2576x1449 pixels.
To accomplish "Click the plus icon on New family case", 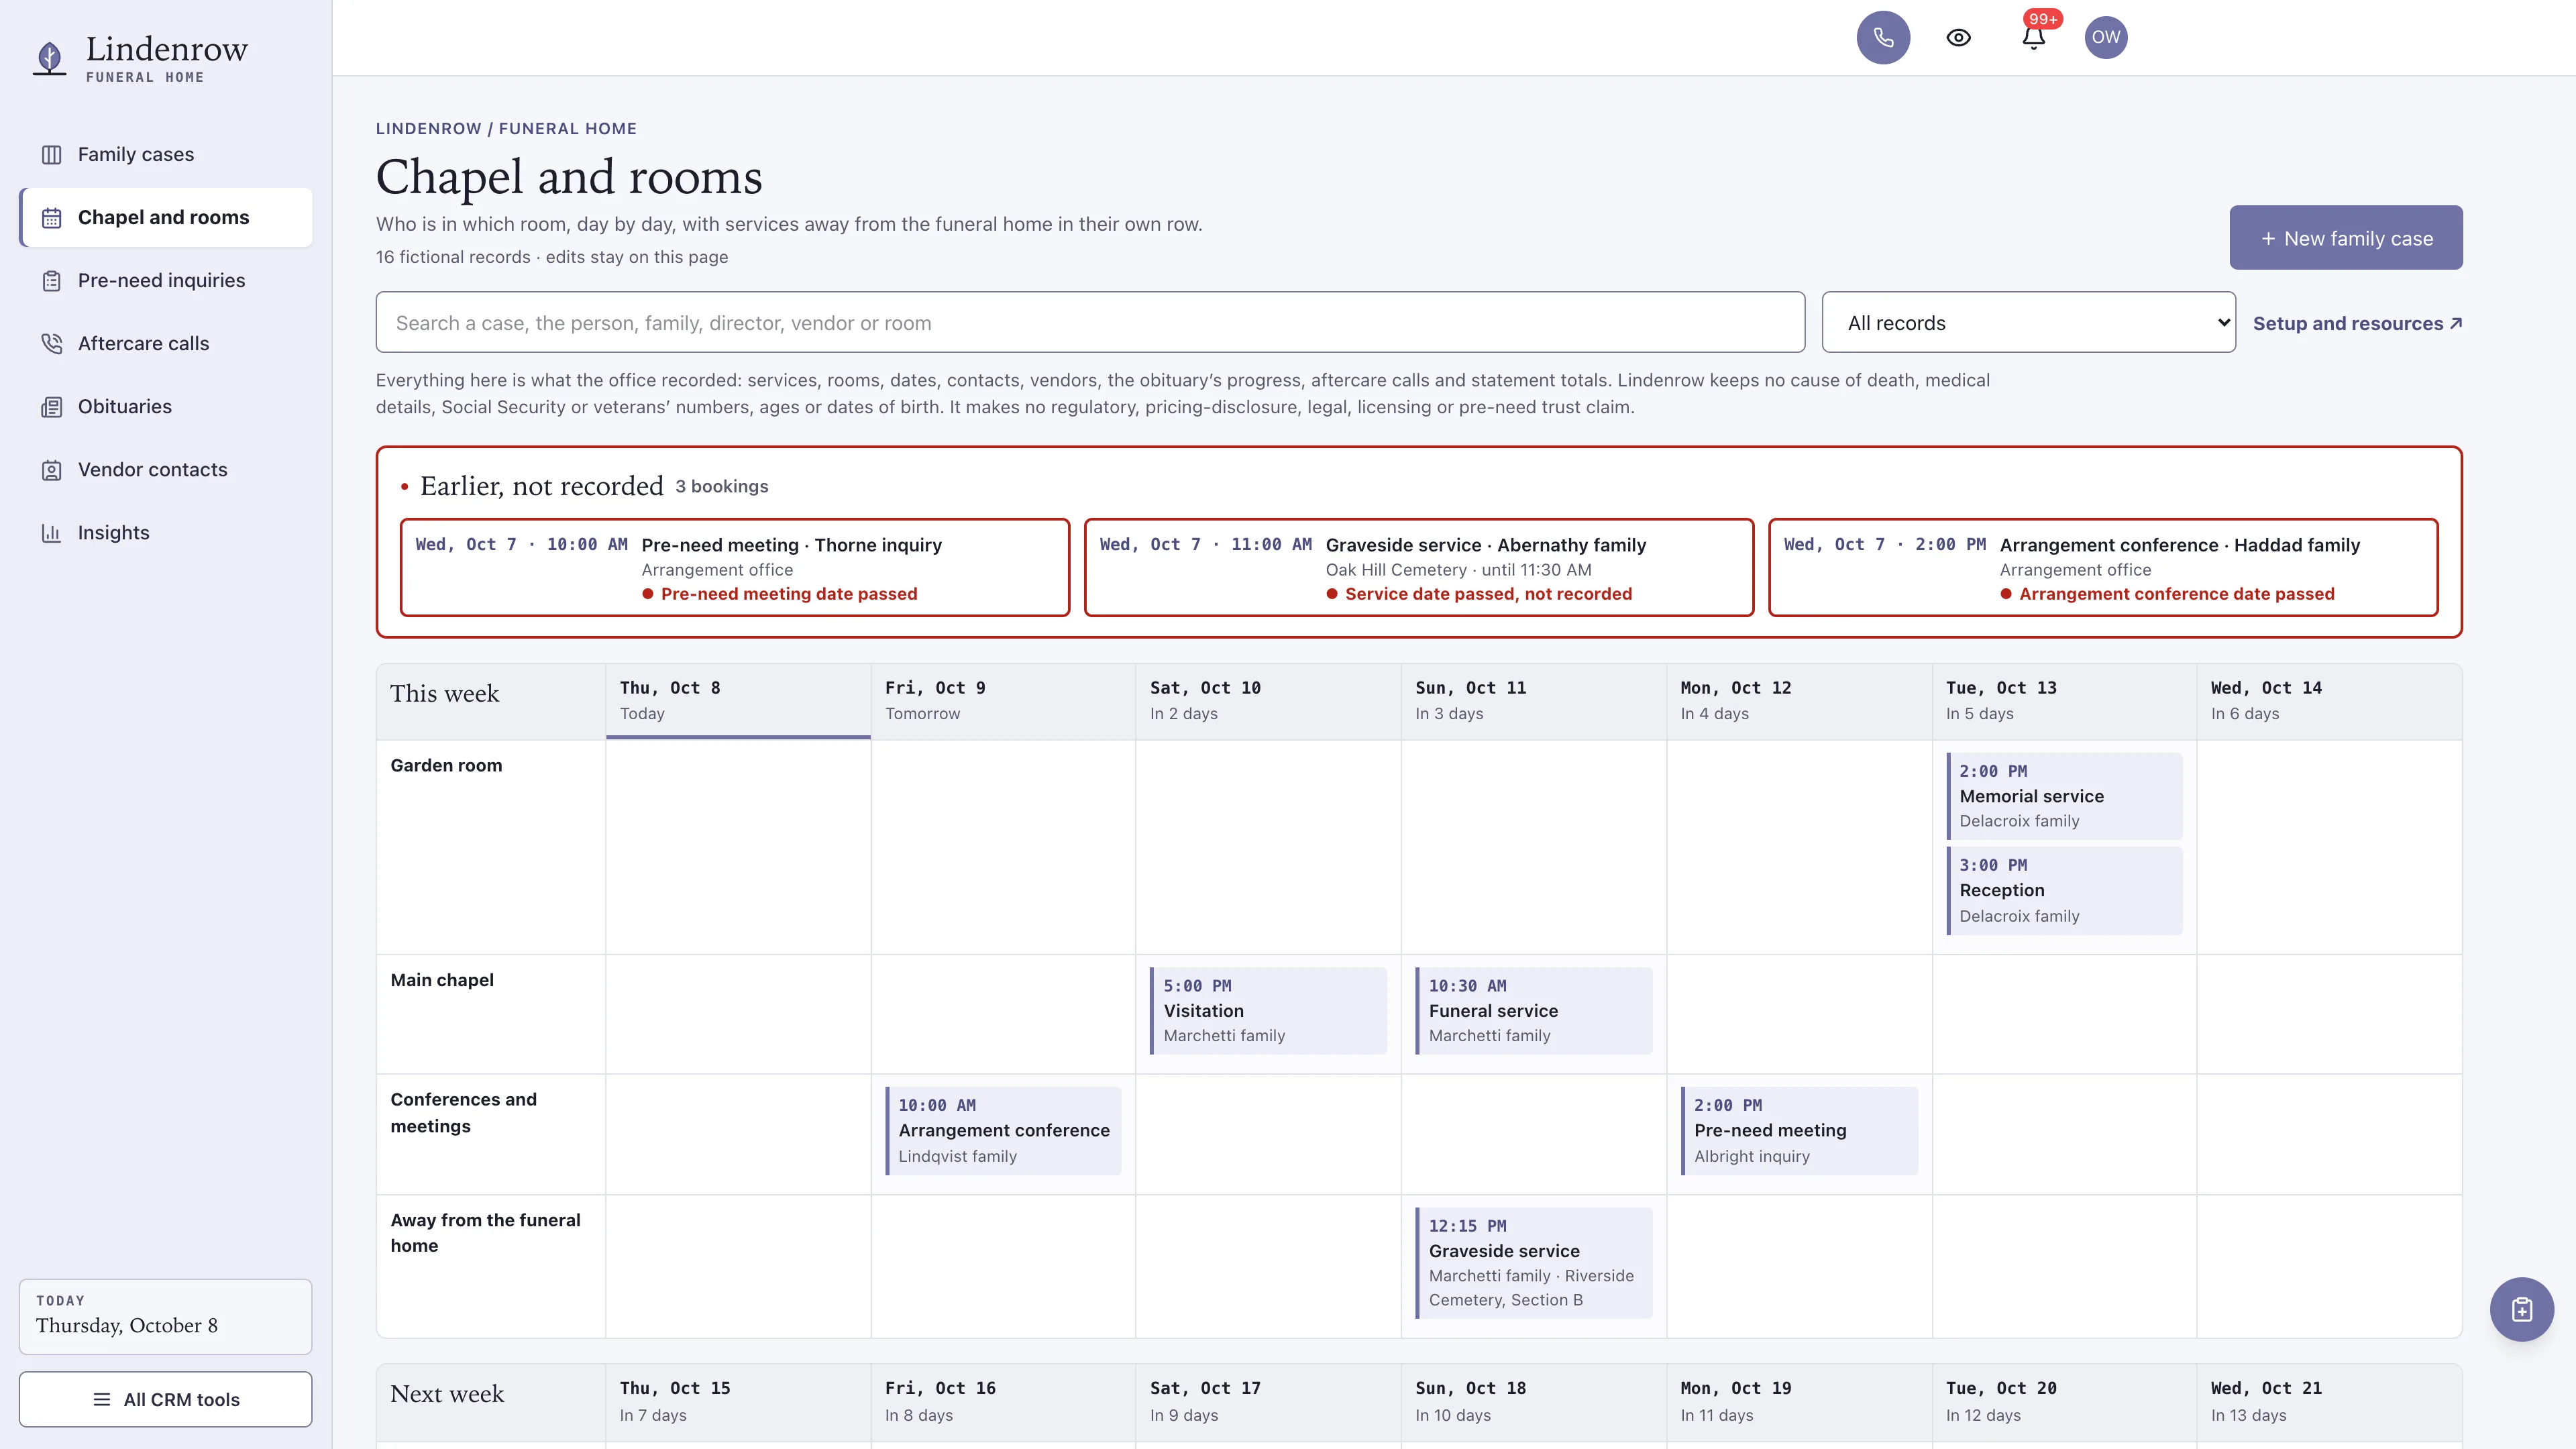I will click(2268, 238).
